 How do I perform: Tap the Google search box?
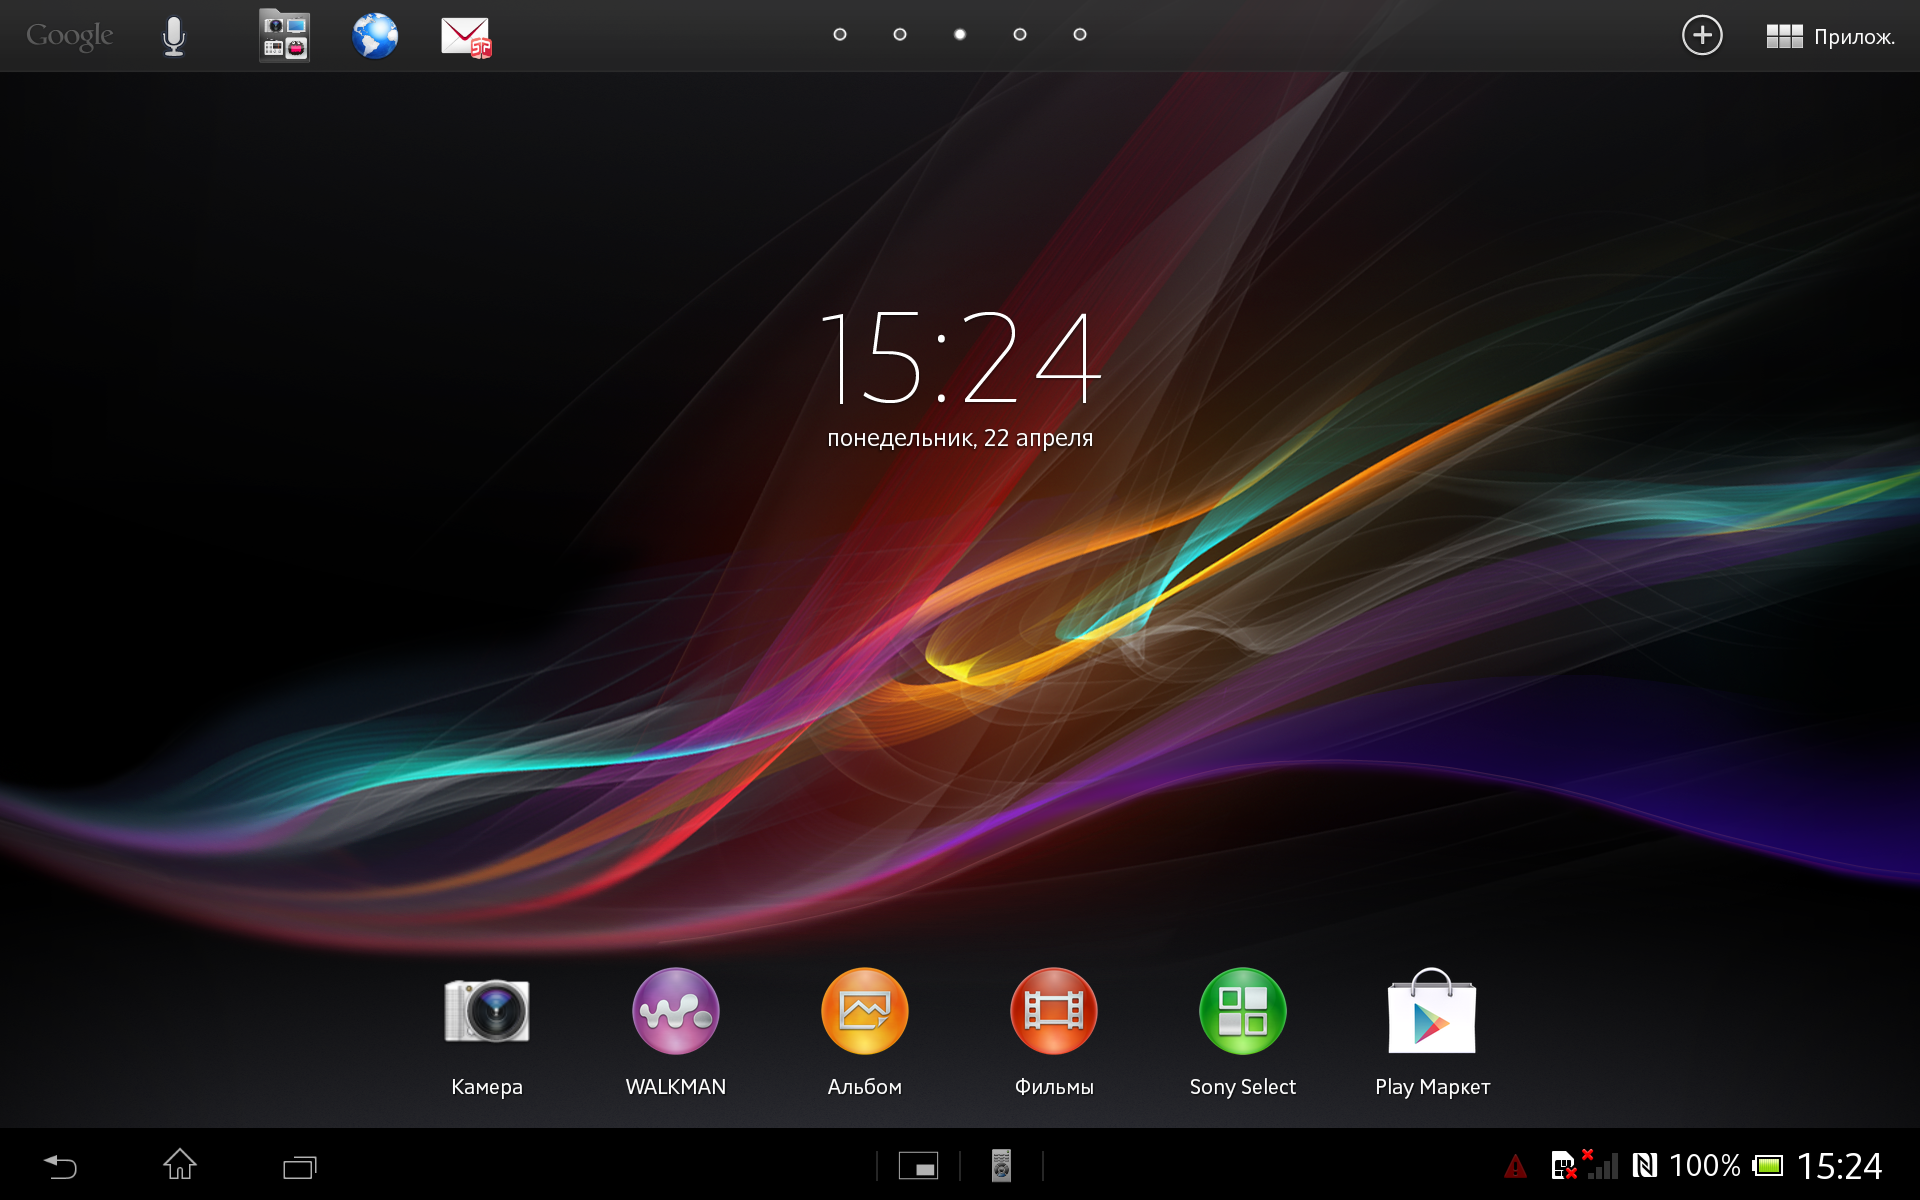70,36
